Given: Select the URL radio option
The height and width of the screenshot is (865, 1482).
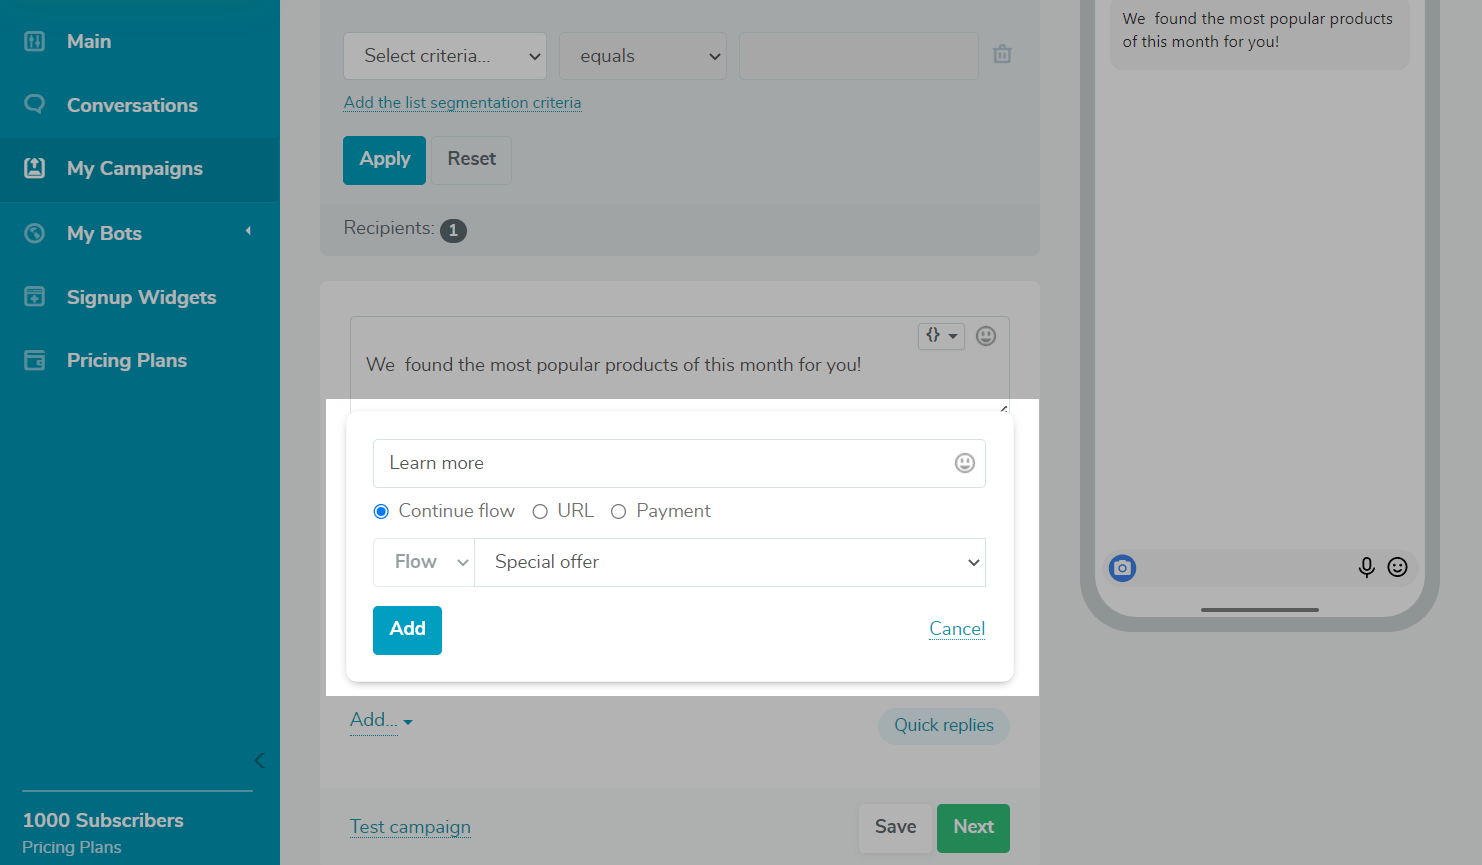Looking at the screenshot, I should (x=540, y=512).
